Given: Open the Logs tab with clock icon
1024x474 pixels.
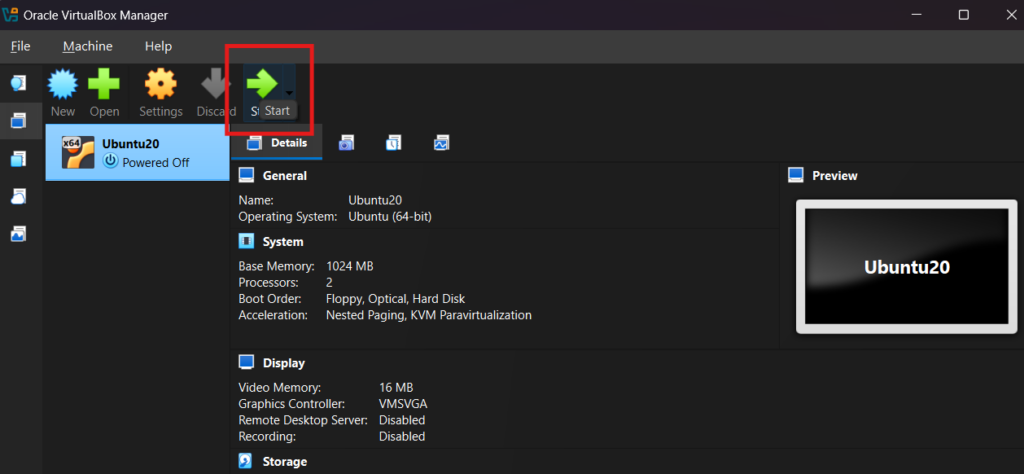Looking at the screenshot, I should coord(394,143).
